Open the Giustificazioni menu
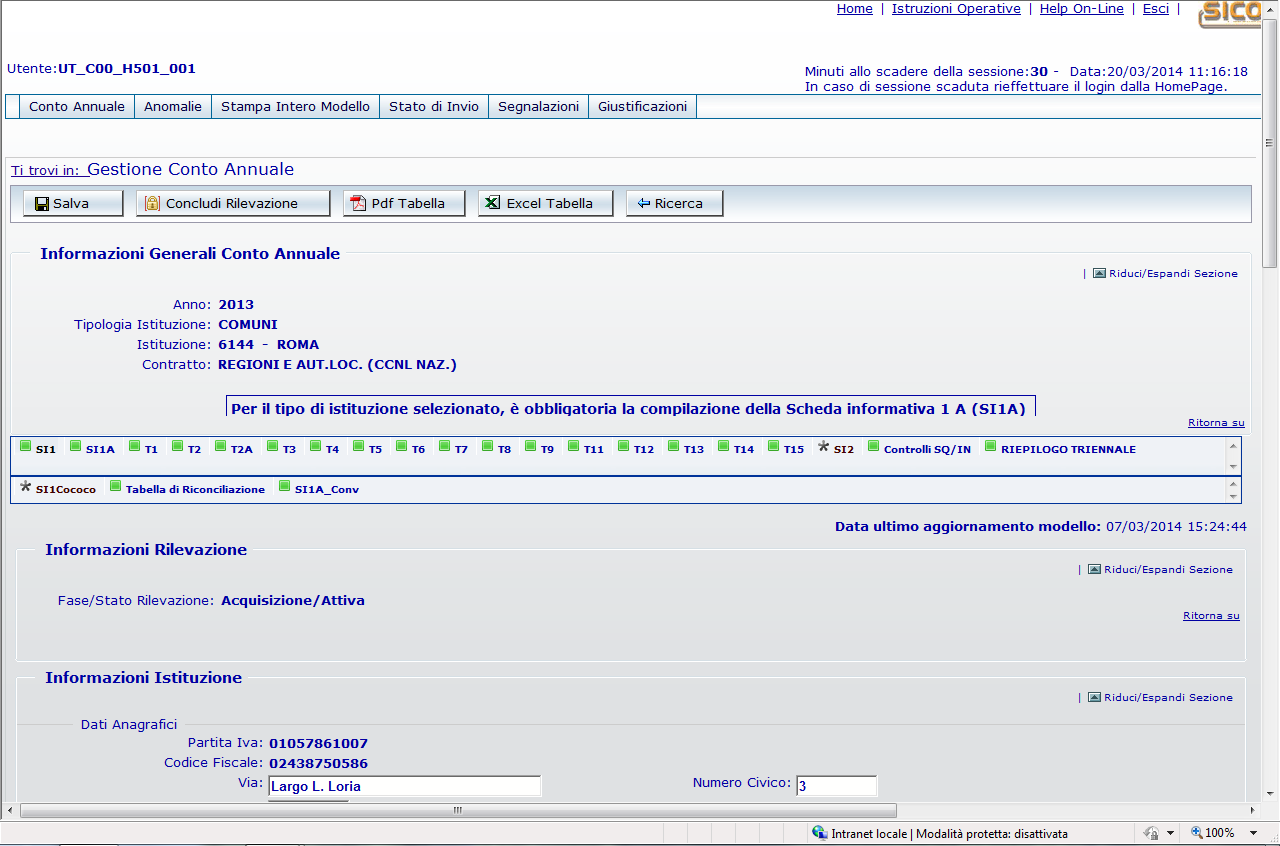Image resolution: width=1280 pixels, height=846 pixels. [642, 106]
